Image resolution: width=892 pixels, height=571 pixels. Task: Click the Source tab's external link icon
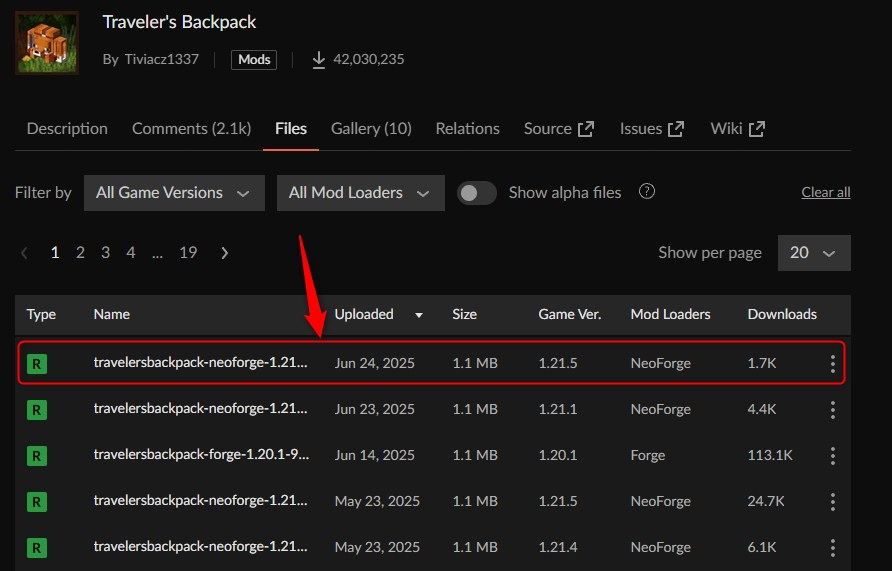coord(586,129)
